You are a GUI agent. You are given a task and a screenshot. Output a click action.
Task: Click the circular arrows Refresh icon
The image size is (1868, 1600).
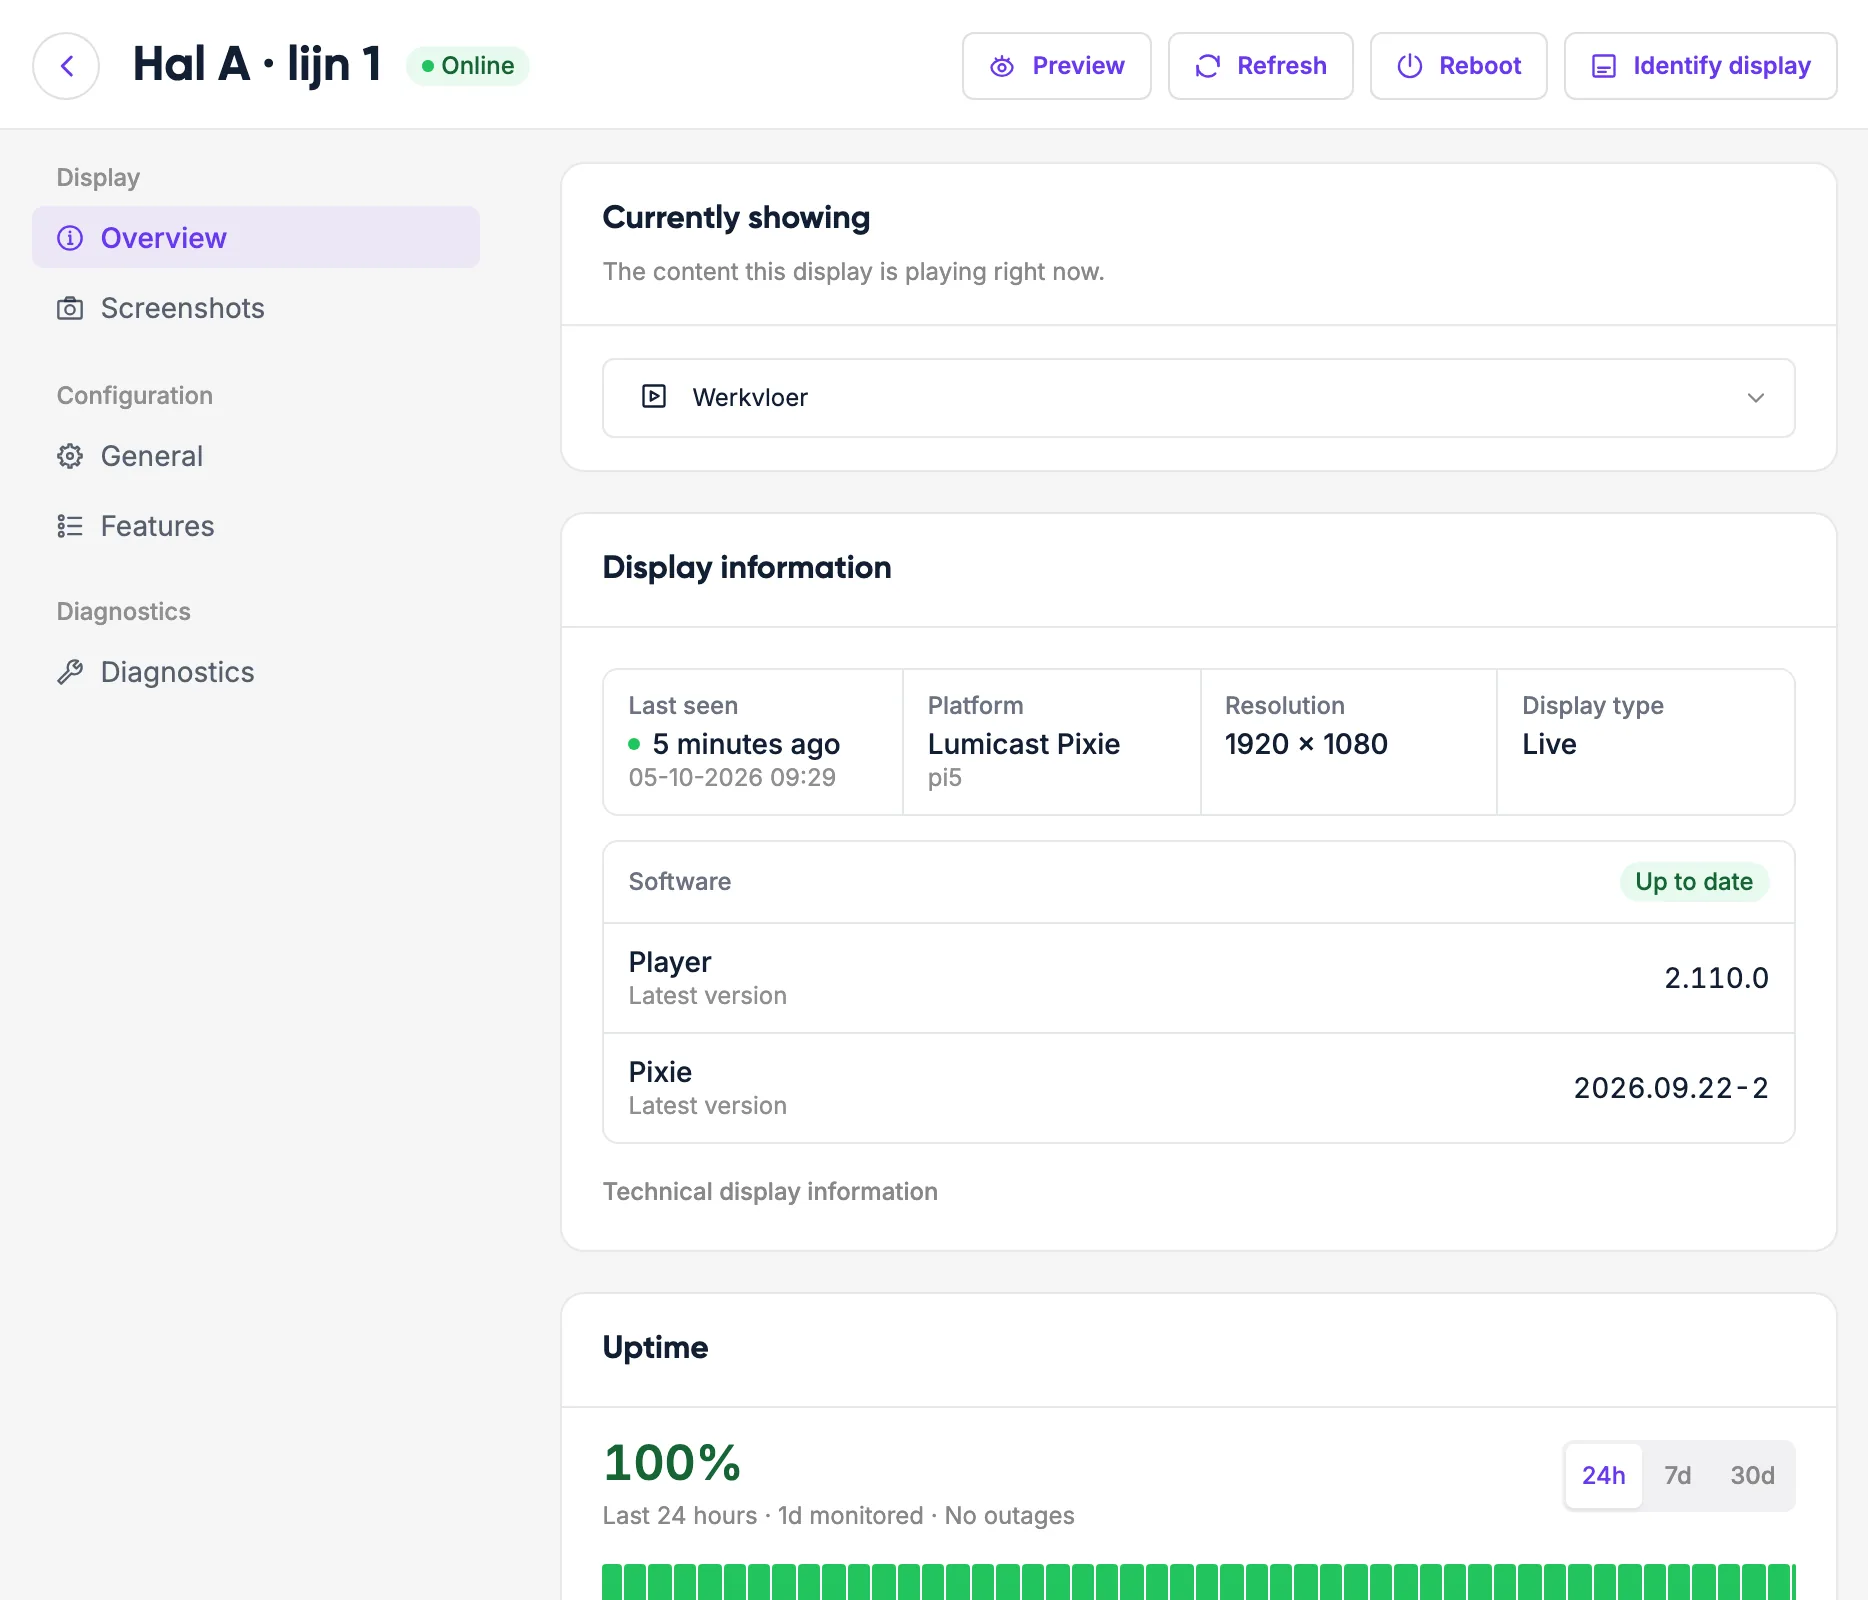coord(1208,66)
